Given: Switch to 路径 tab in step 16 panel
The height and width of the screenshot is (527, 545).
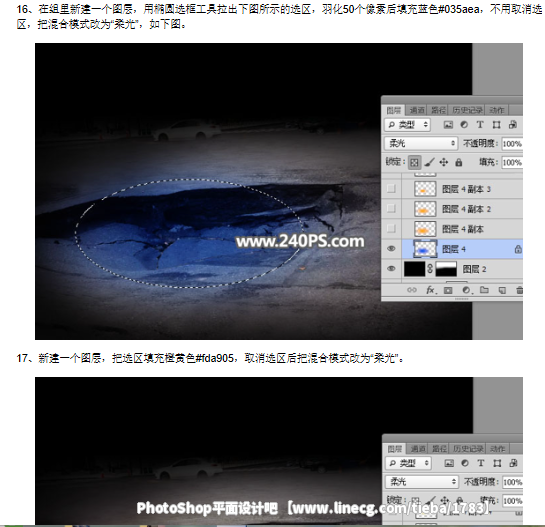Looking at the screenshot, I should point(438,110).
